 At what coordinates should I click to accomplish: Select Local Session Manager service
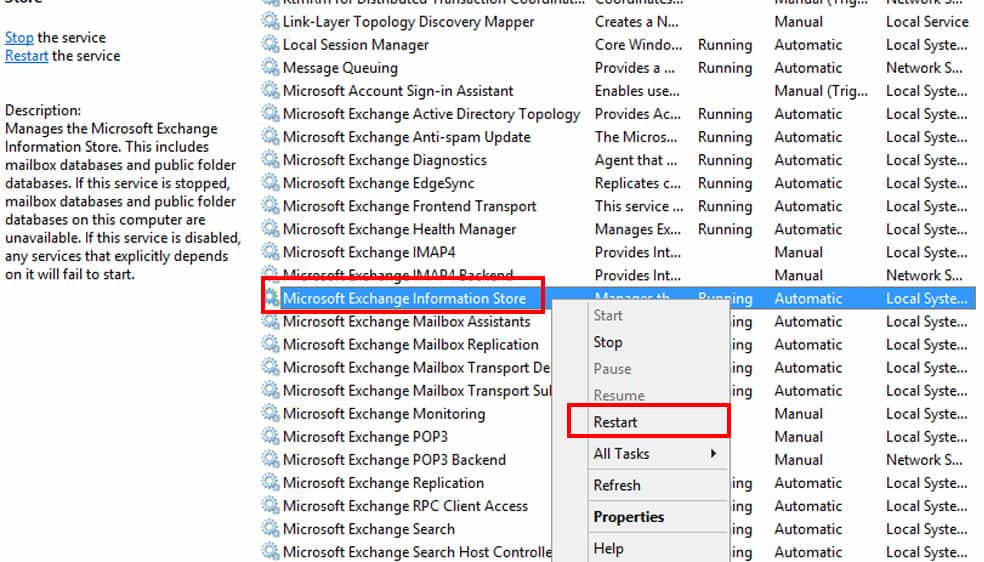coord(356,45)
